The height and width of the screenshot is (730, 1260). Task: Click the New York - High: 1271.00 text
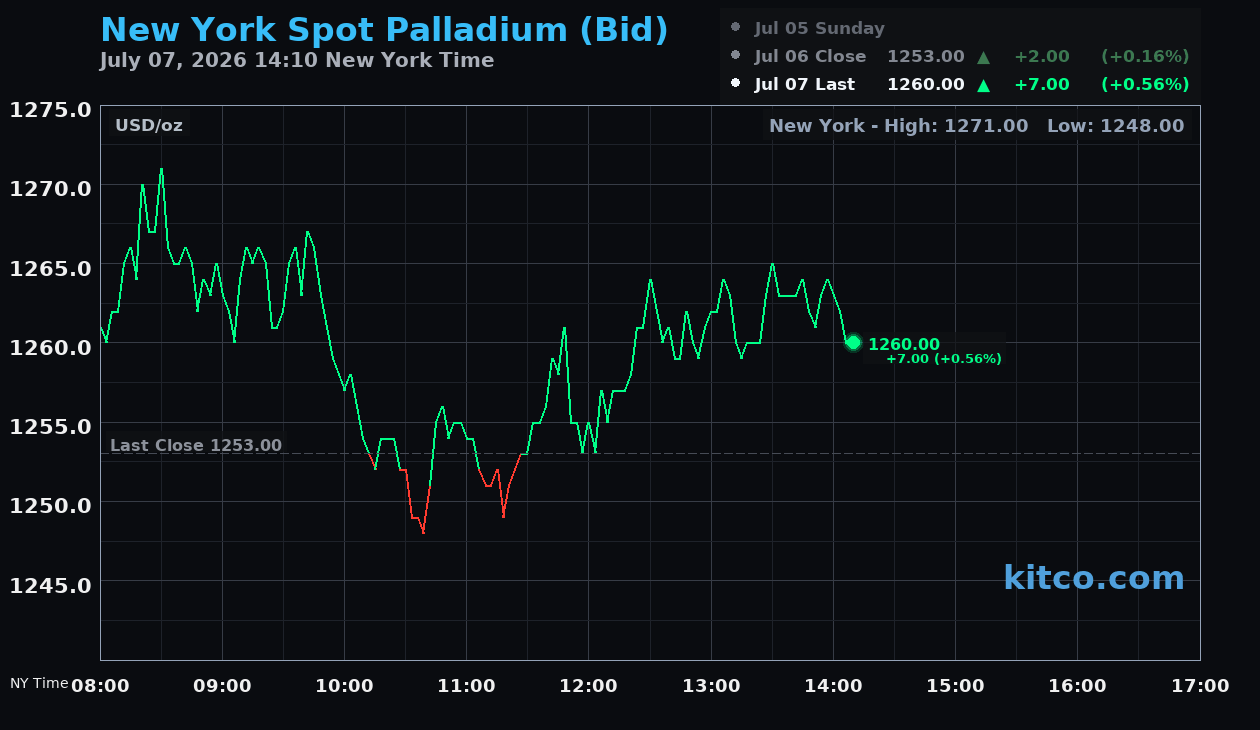898,126
